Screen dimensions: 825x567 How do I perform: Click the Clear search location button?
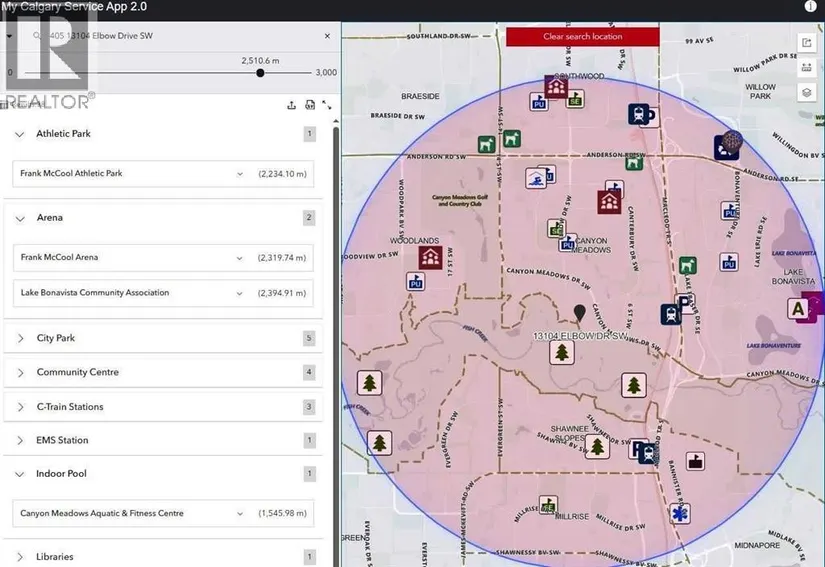582,37
